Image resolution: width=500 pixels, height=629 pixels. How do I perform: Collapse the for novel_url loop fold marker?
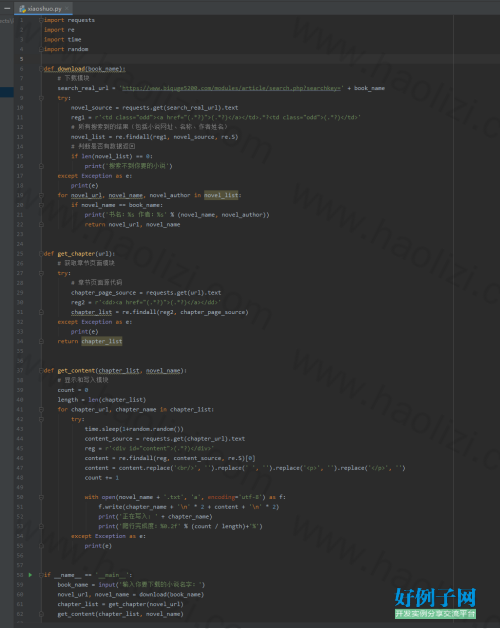(41, 195)
